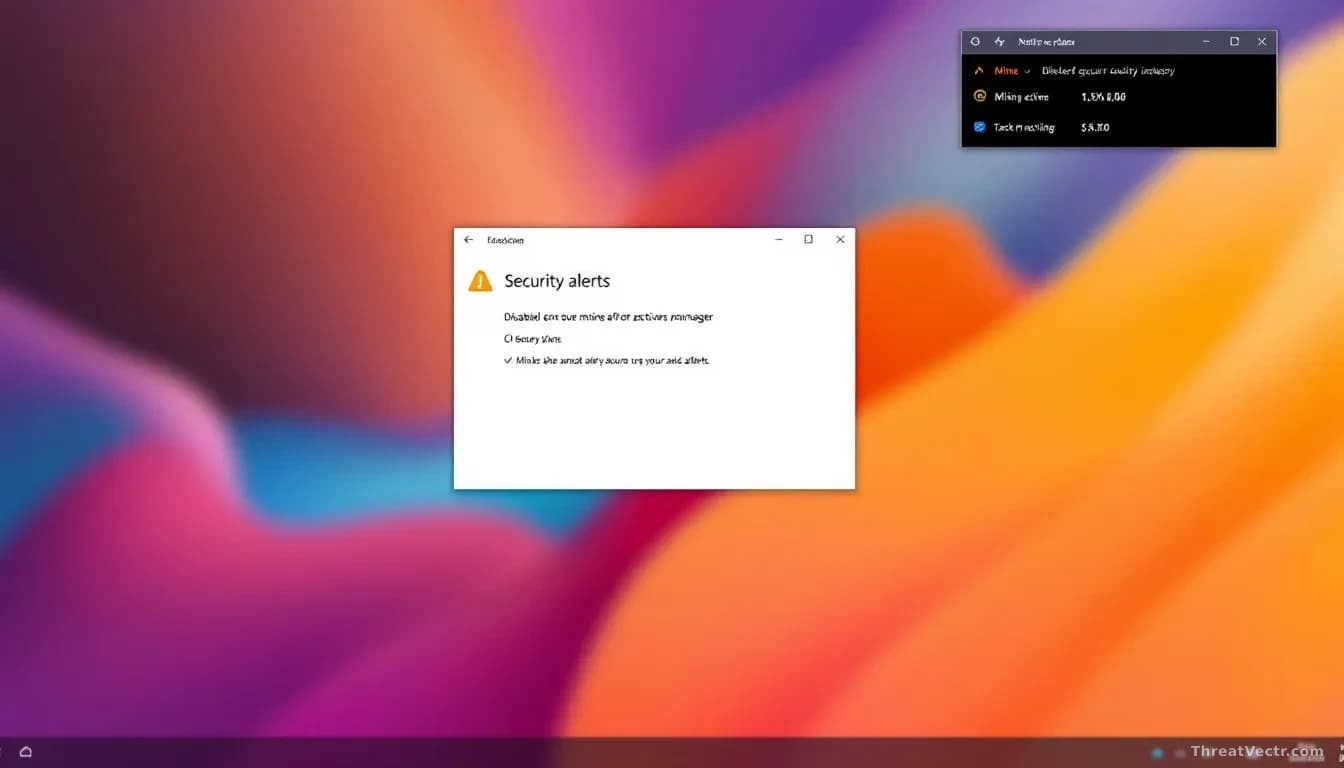Maximize the dark mining window
Viewport: 1344px width, 768px height.
pyautogui.click(x=1234, y=42)
